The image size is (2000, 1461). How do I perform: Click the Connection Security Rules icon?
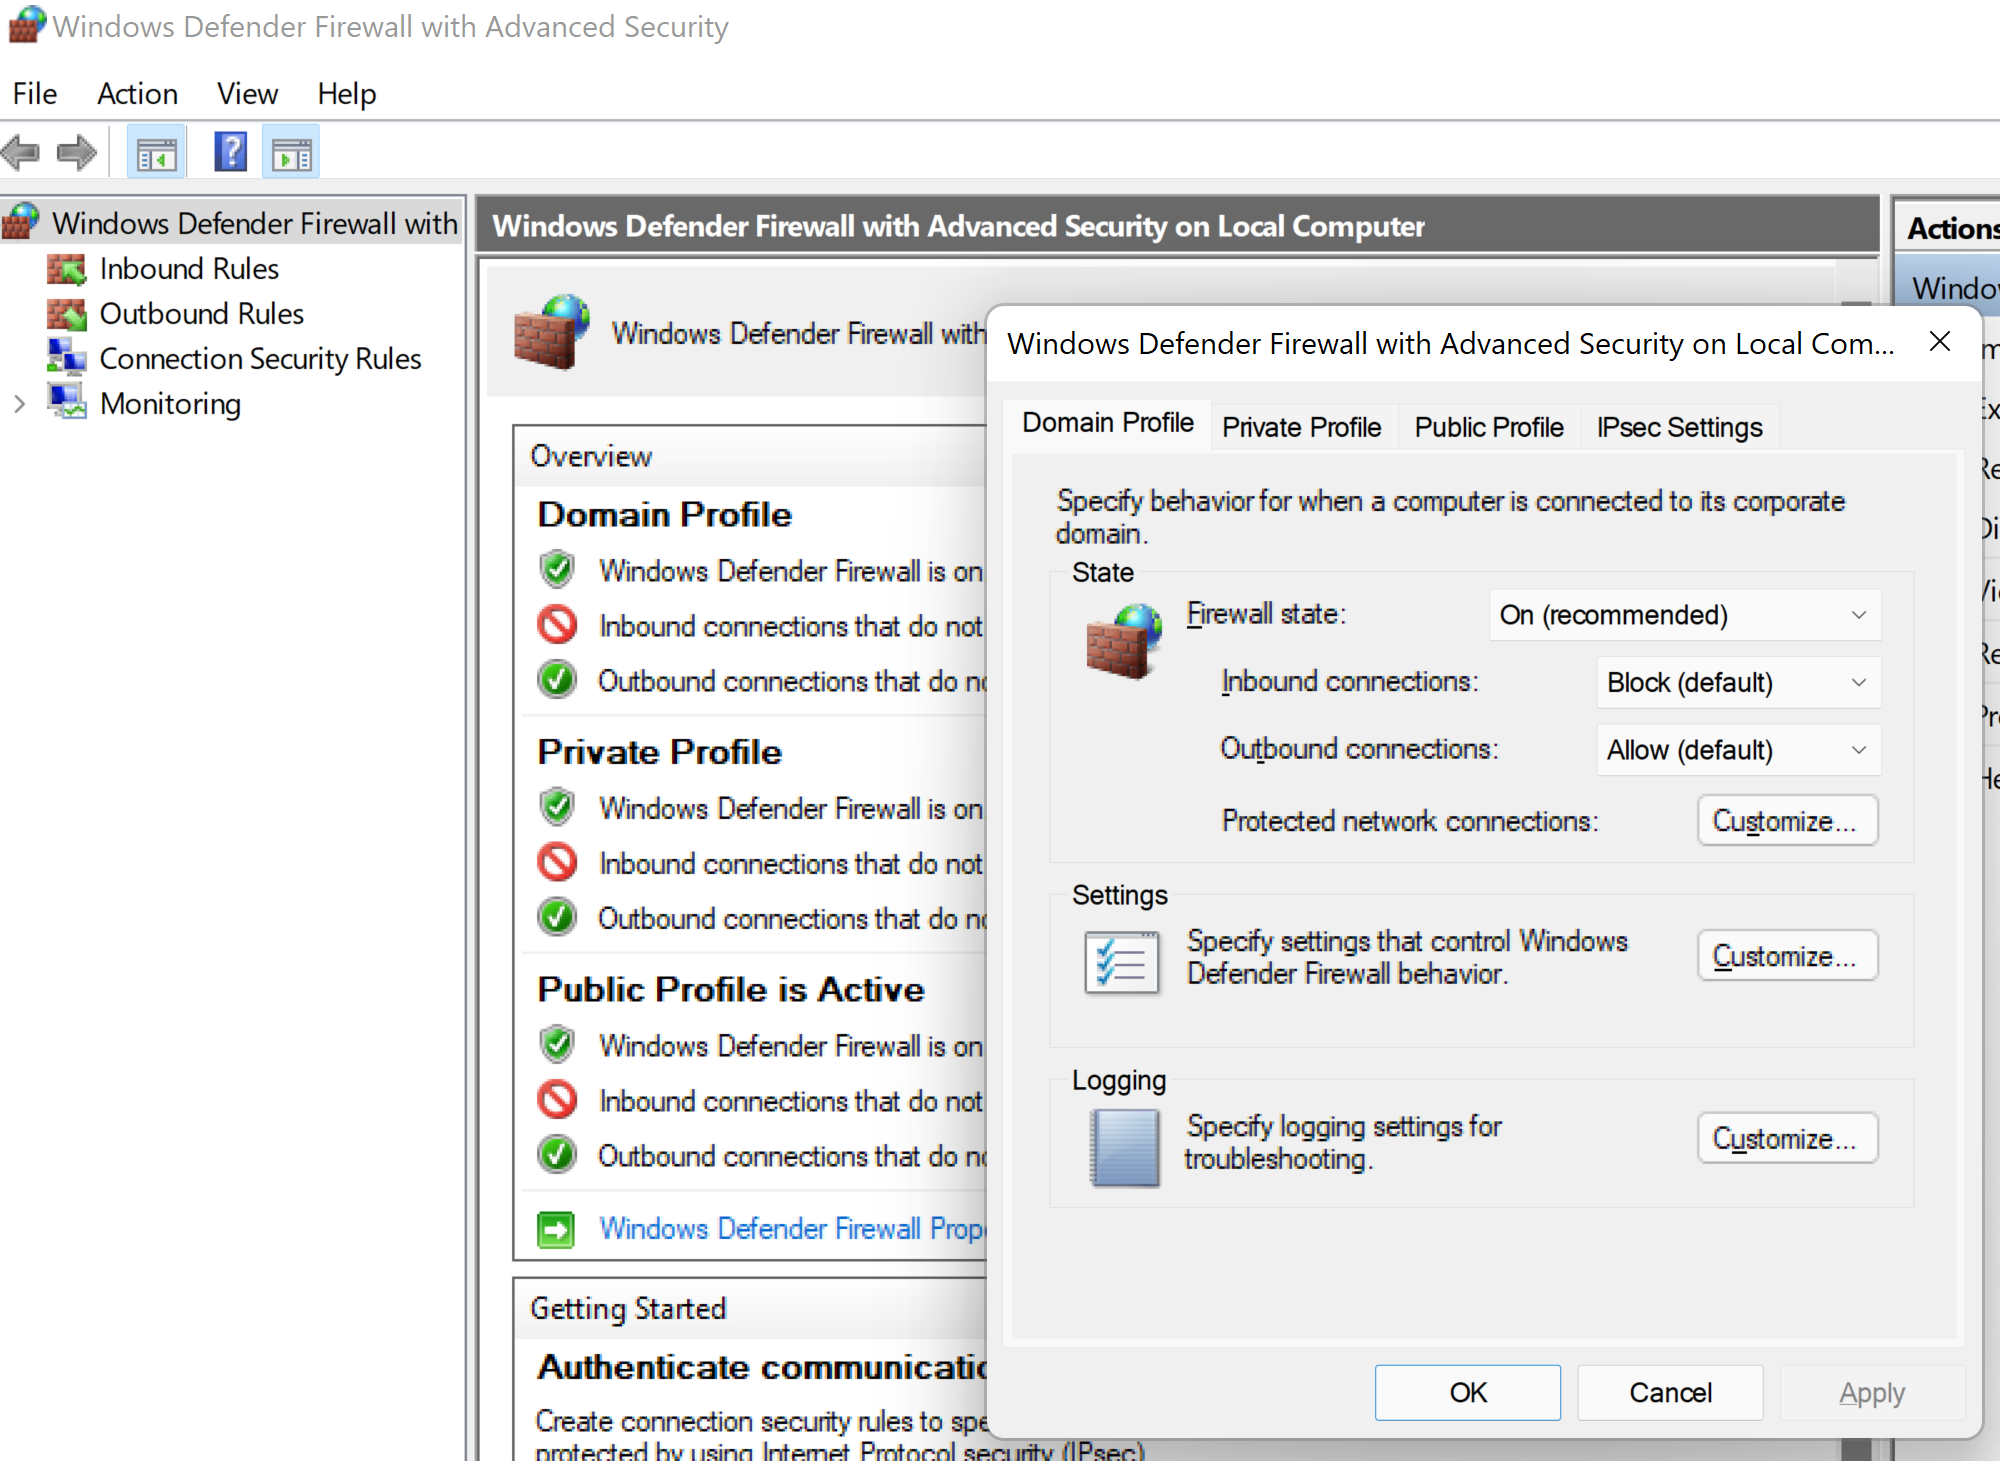(x=67, y=358)
